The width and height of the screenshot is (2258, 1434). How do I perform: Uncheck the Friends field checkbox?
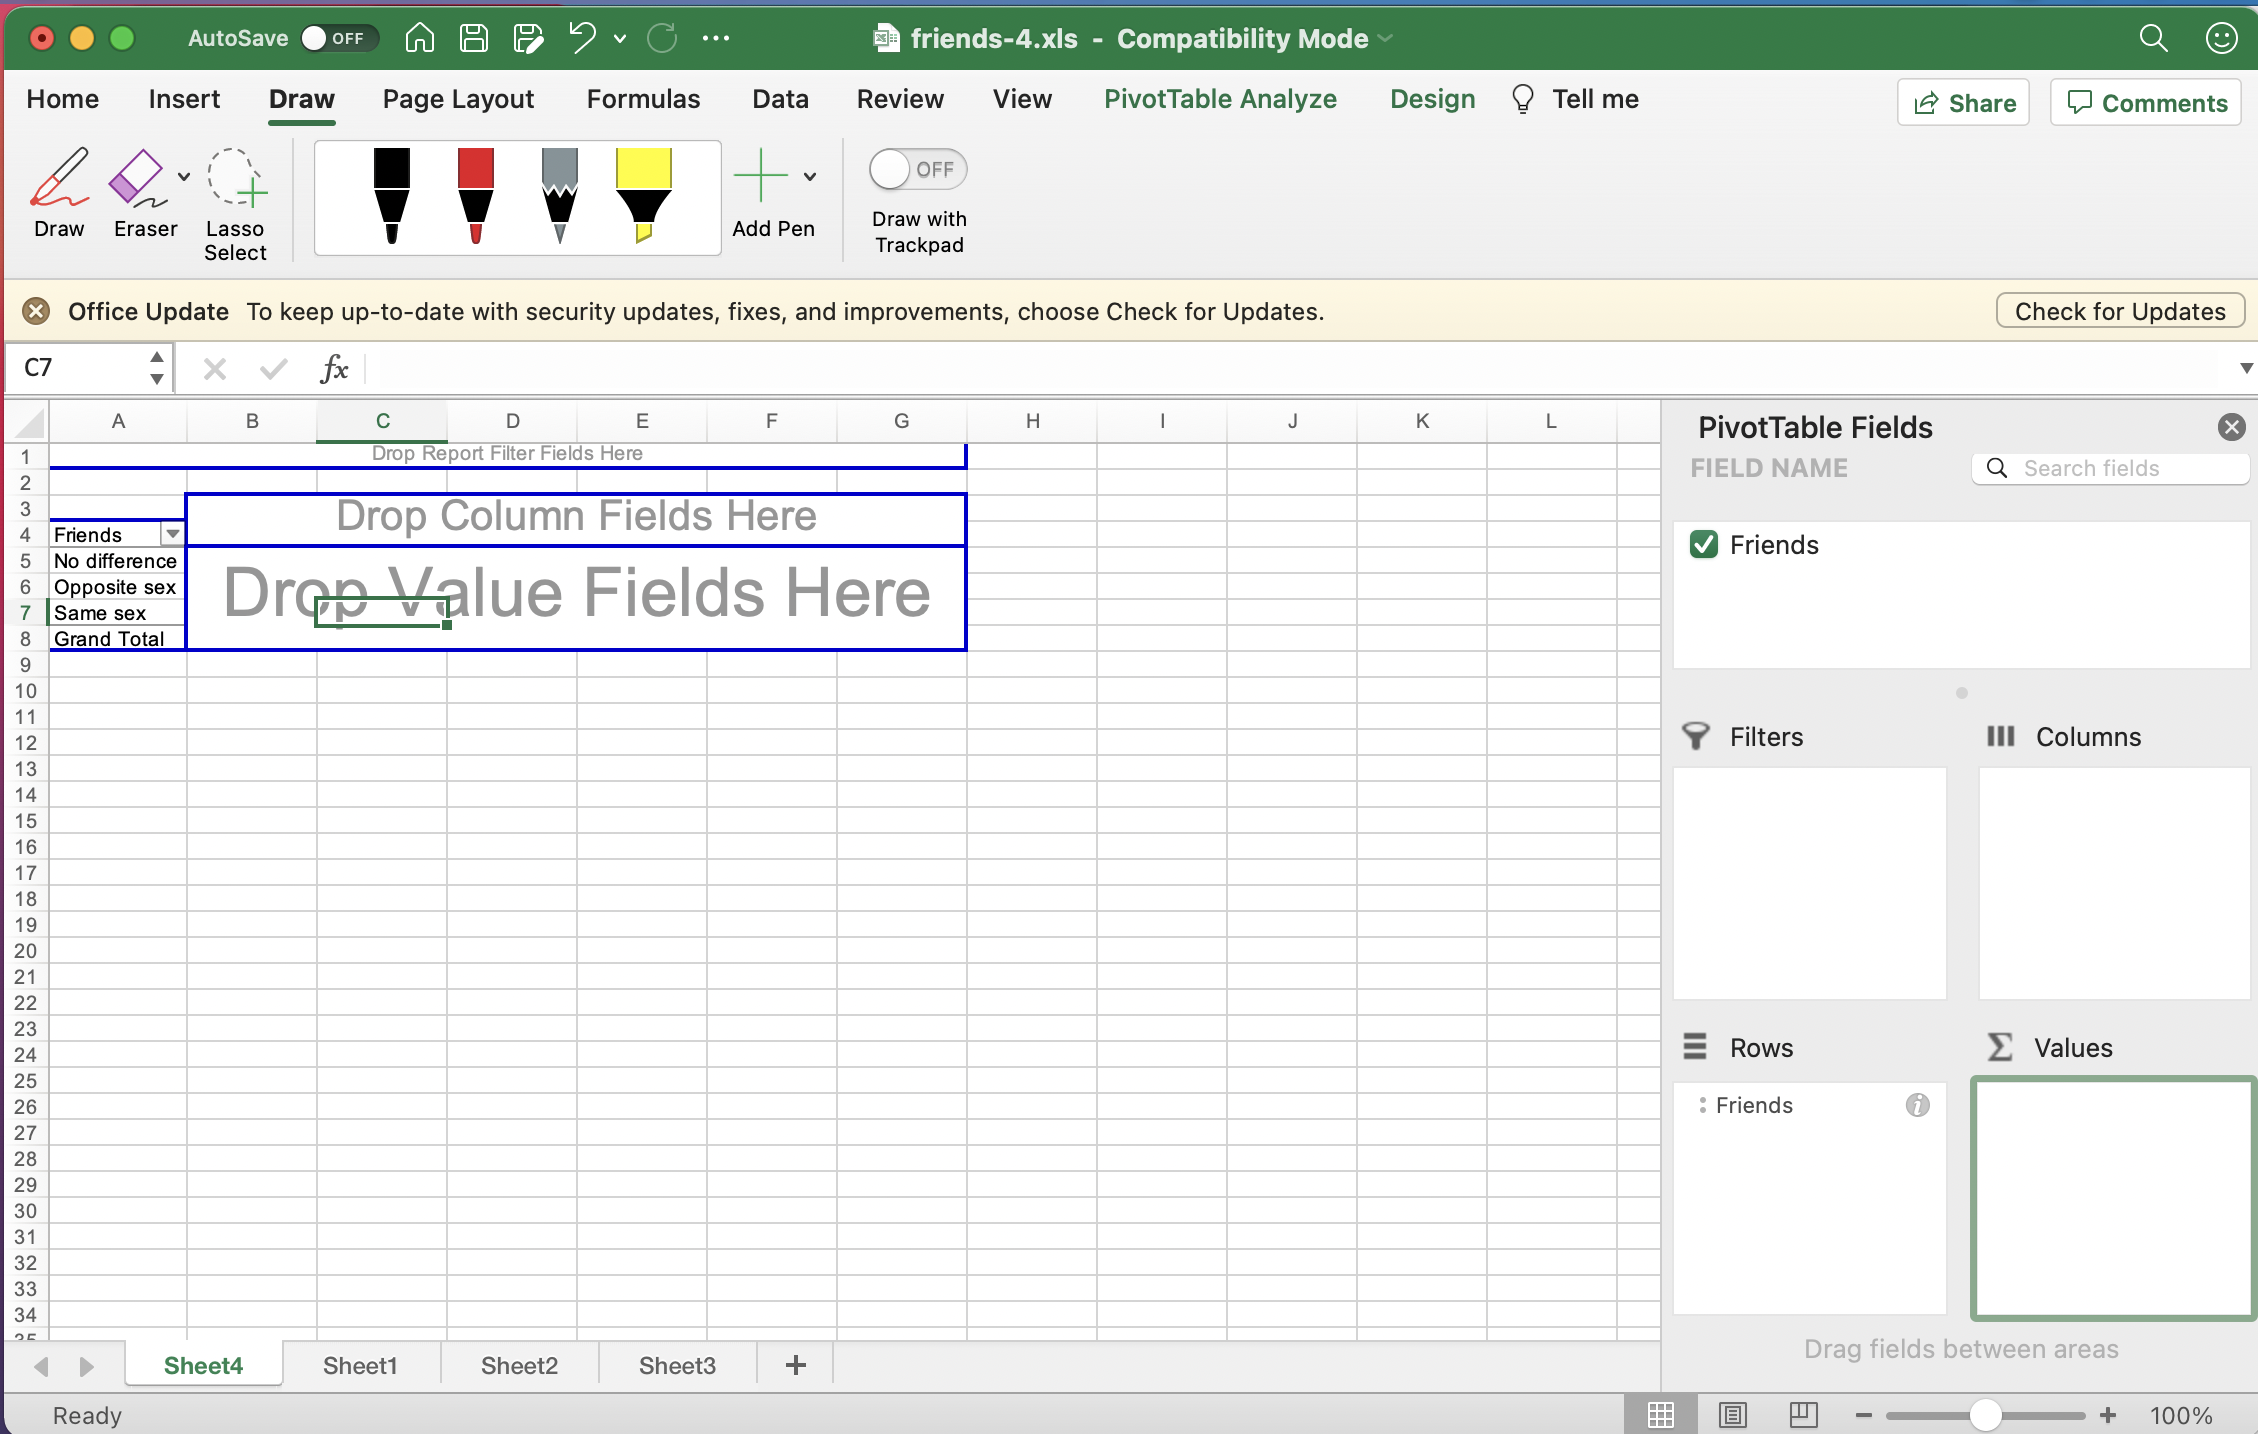pos(1704,545)
